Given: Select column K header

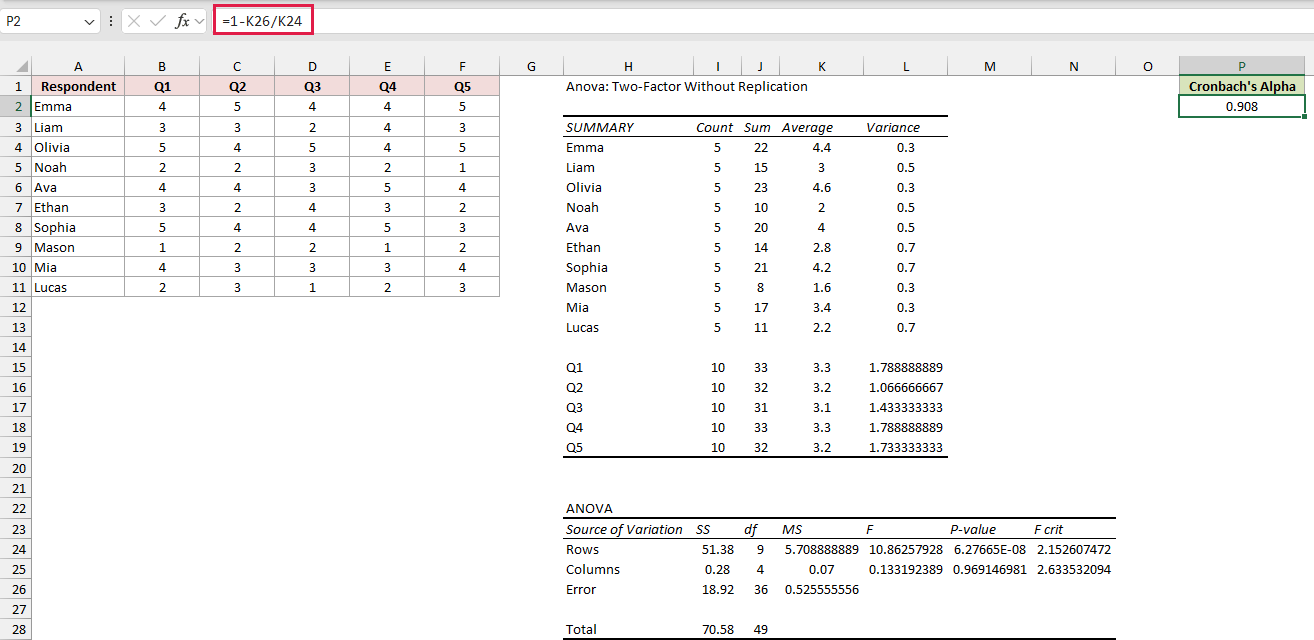Looking at the screenshot, I should pos(822,66).
